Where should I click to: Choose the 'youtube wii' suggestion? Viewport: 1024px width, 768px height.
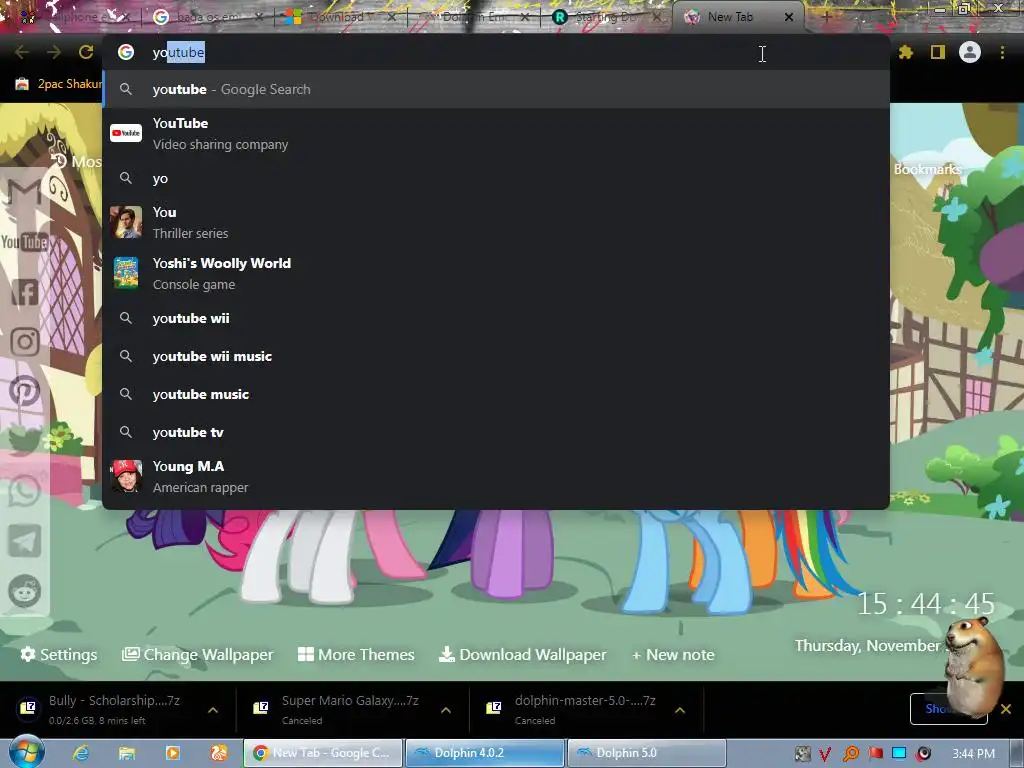496,318
